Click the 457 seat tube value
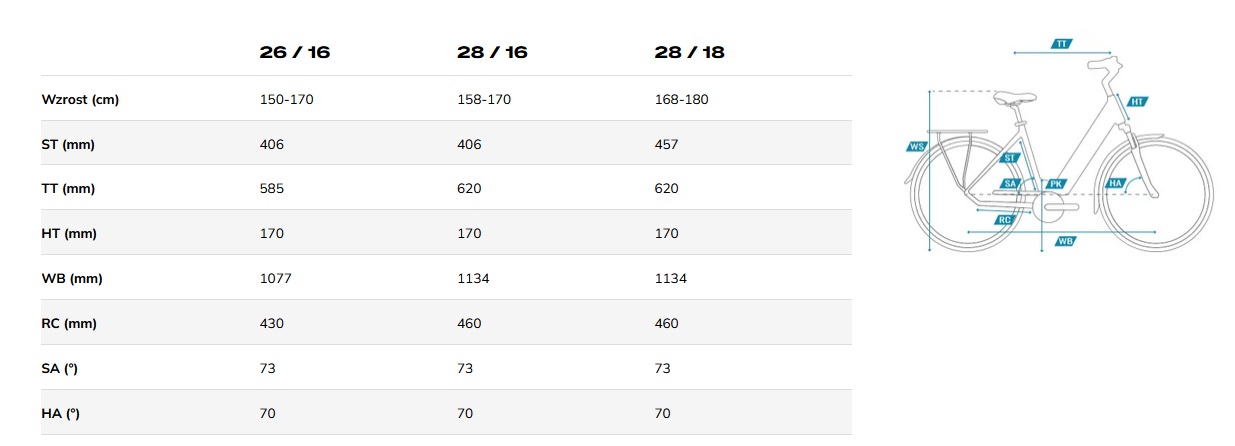The height and width of the screenshot is (446, 1235). [x=666, y=144]
